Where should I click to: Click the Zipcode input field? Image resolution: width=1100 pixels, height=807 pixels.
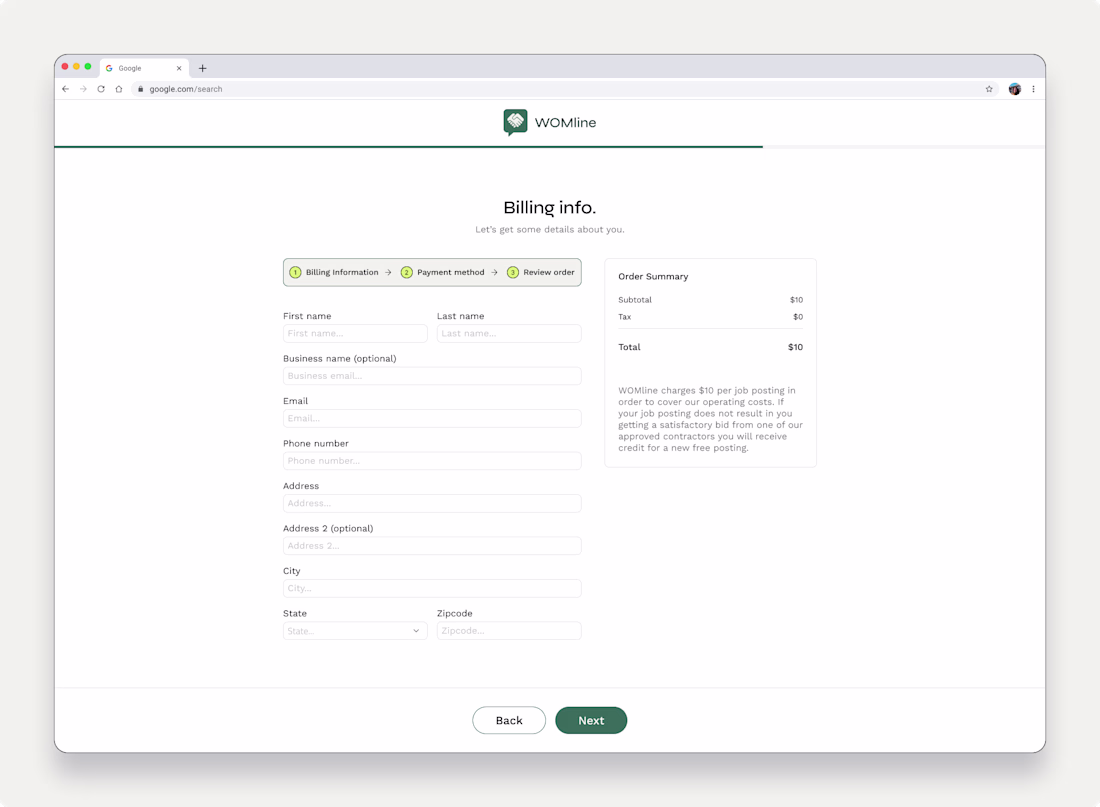click(x=509, y=631)
